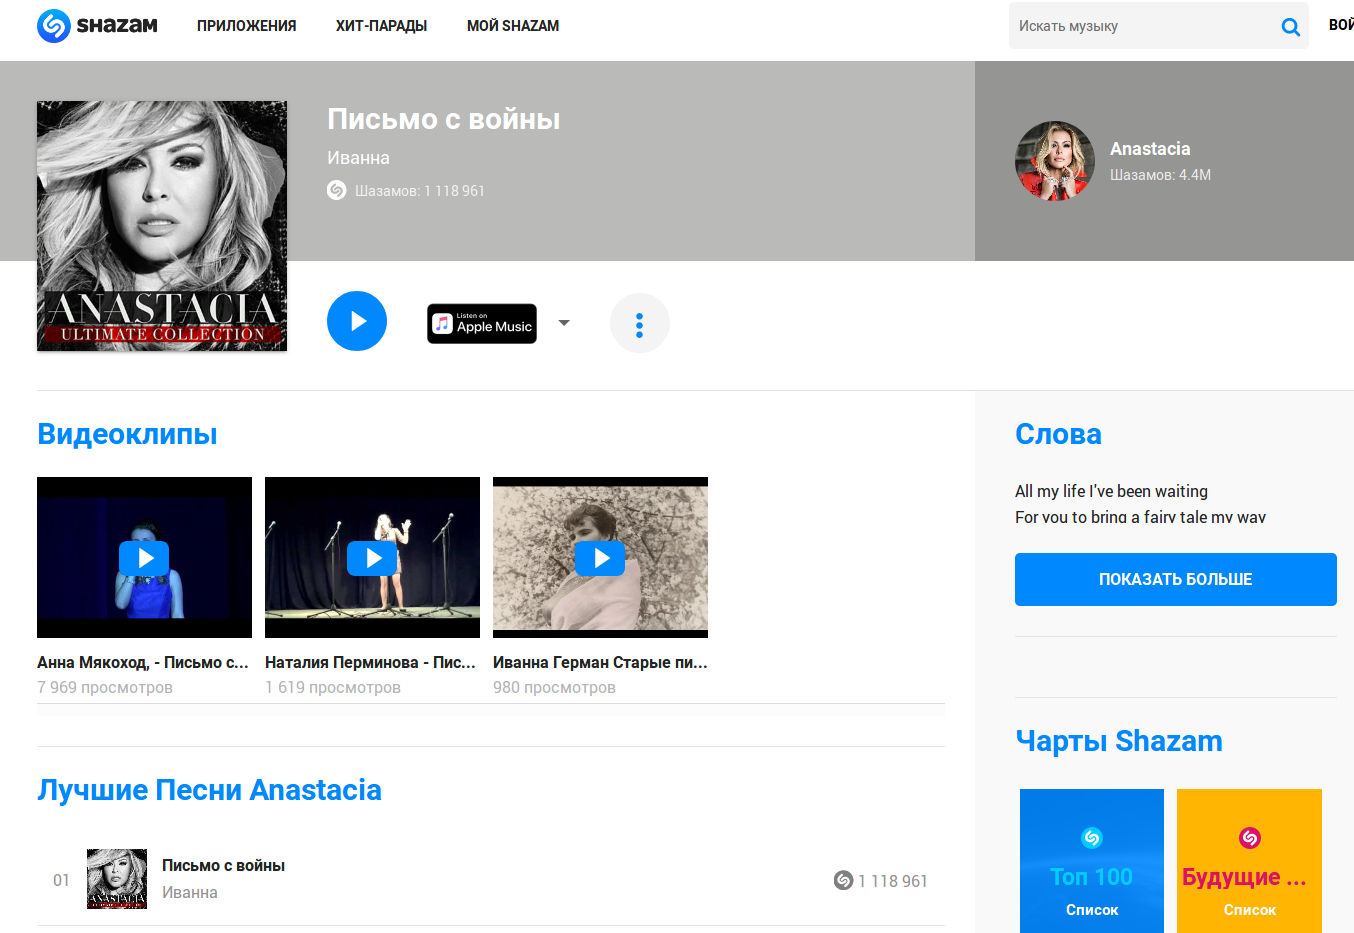
Task: Open the Будущие chart card
Action: (x=1249, y=861)
